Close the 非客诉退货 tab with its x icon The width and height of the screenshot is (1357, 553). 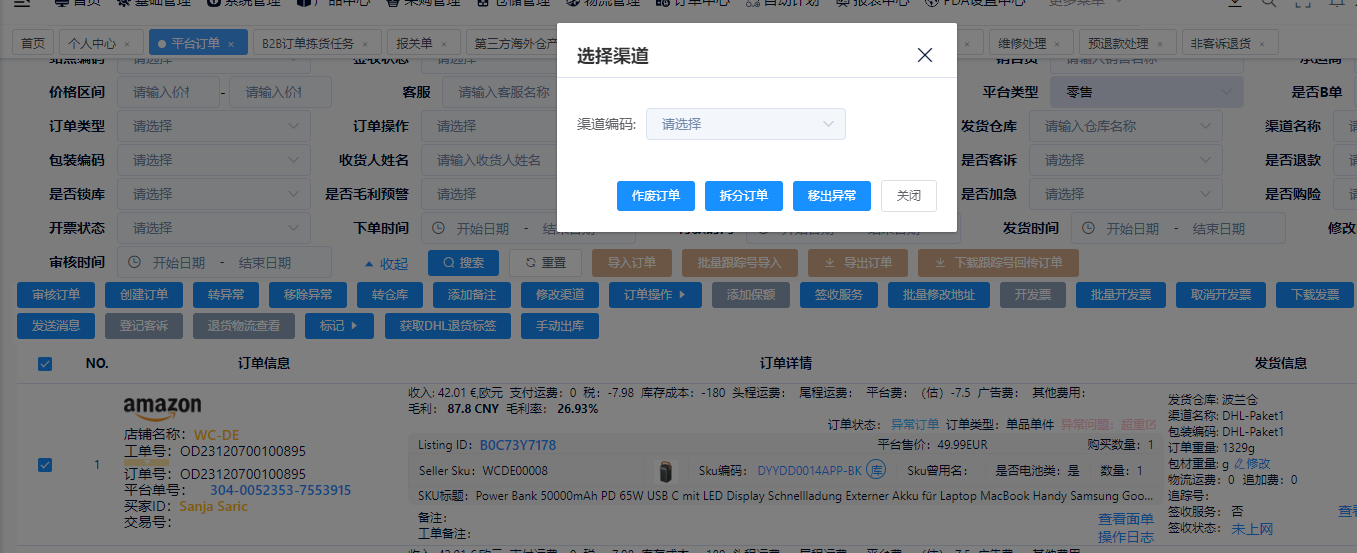[1262, 44]
